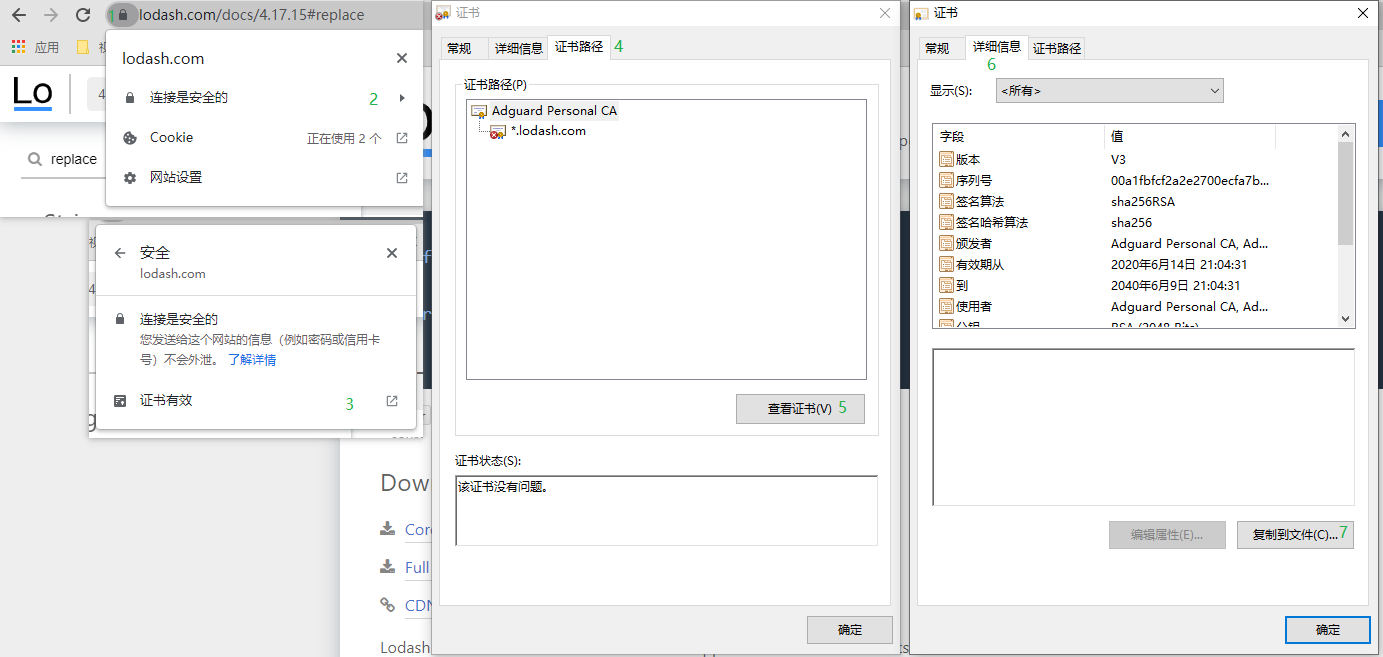This screenshot has height=657, width=1383.
Task: Click the 查看证书(V) button
Action: pyautogui.click(x=800, y=409)
